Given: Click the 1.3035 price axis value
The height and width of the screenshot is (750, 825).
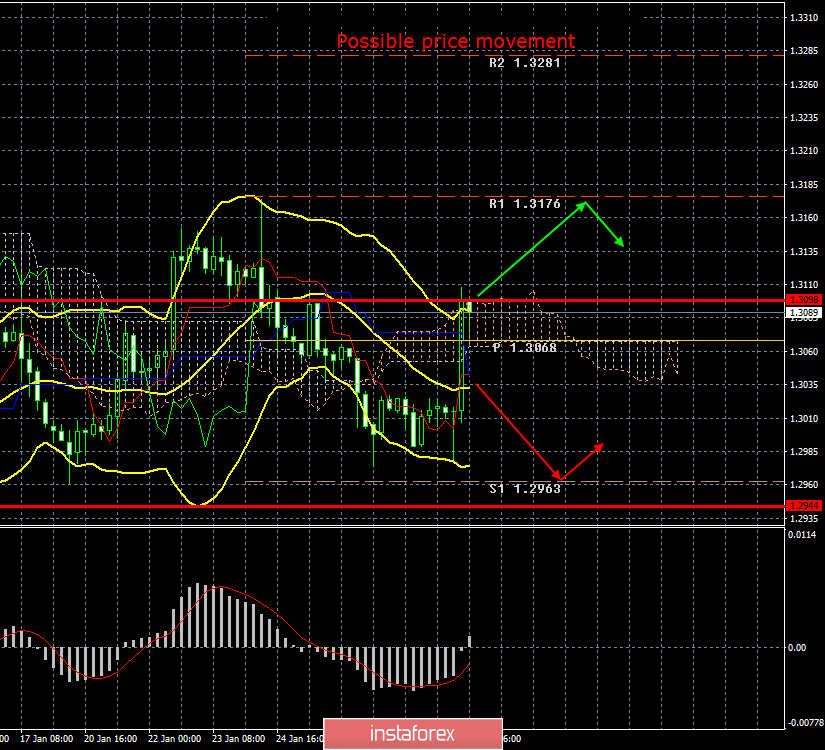Looking at the screenshot, I should coord(804,385).
